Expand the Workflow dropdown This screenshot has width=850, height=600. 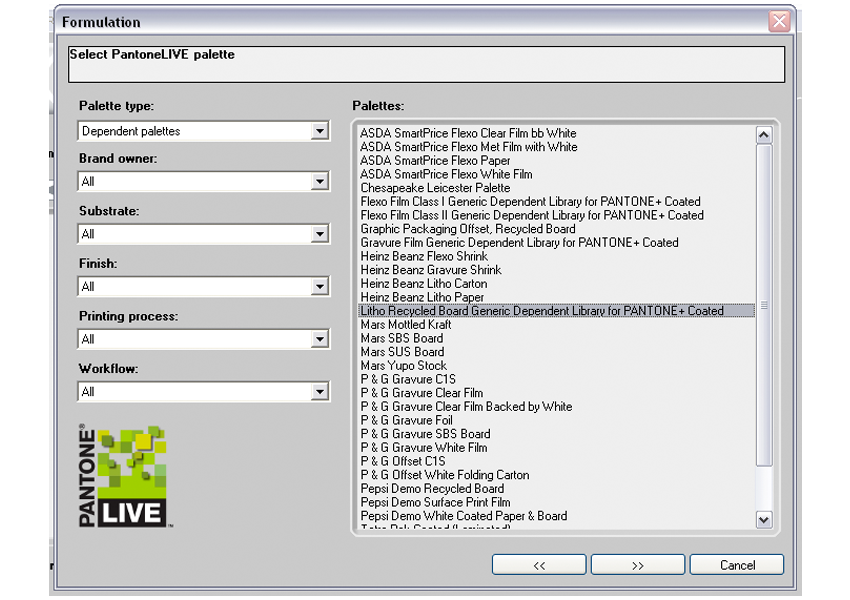(320, 392)
